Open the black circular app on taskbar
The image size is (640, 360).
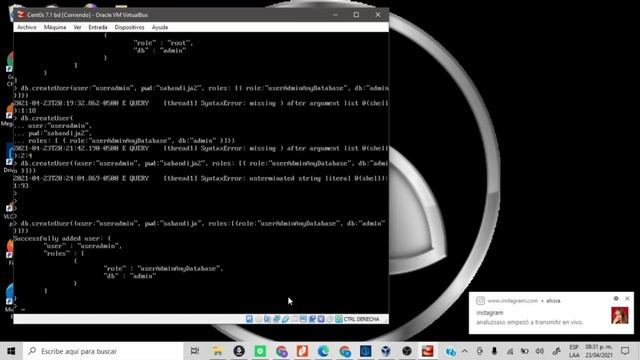(x=407, y=351)
